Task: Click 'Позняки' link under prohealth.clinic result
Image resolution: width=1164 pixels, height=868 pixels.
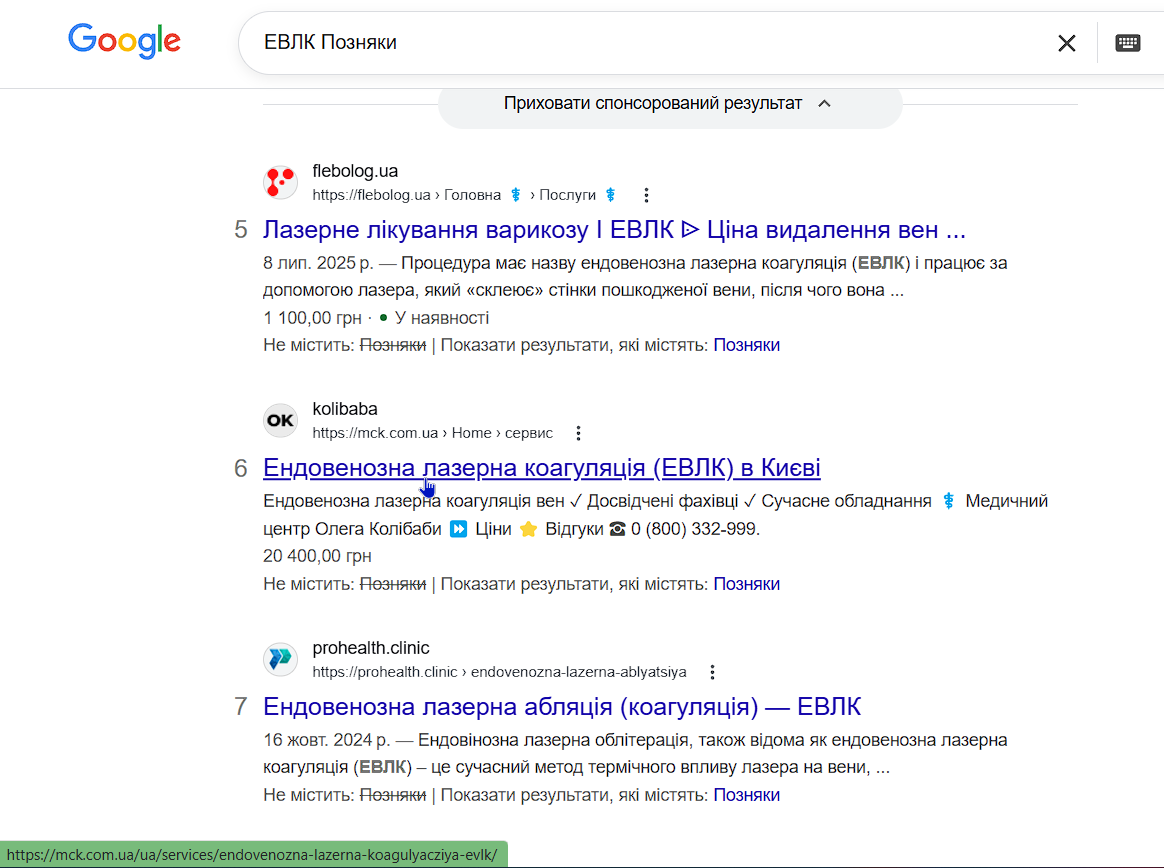Action: [x=746, y=795]
